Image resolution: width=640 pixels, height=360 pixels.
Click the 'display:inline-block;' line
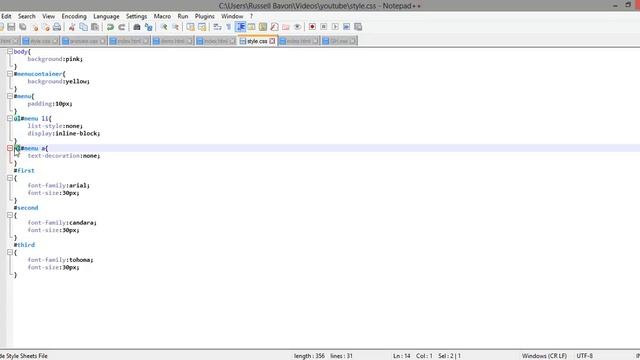coord(64,133)
